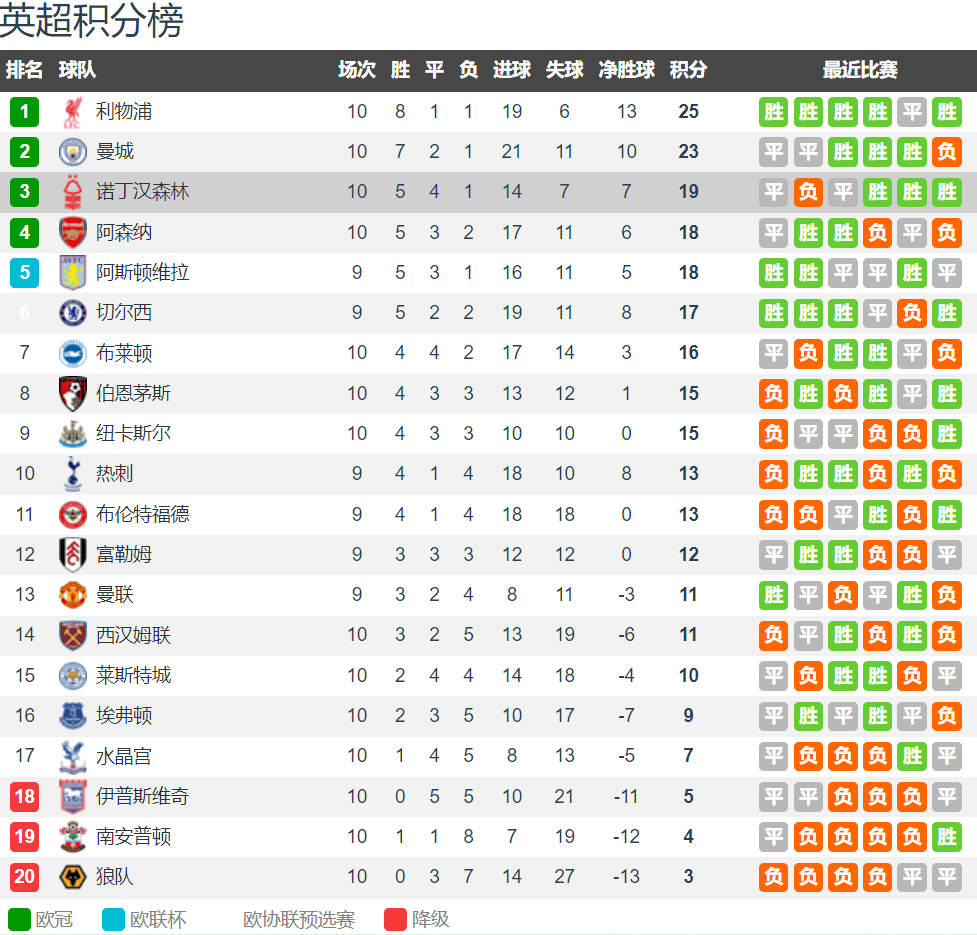The height and width of the screenshot is (935, 977).
Task: Click green 欧冠 legend color swatch
Action: pos(19,919)
